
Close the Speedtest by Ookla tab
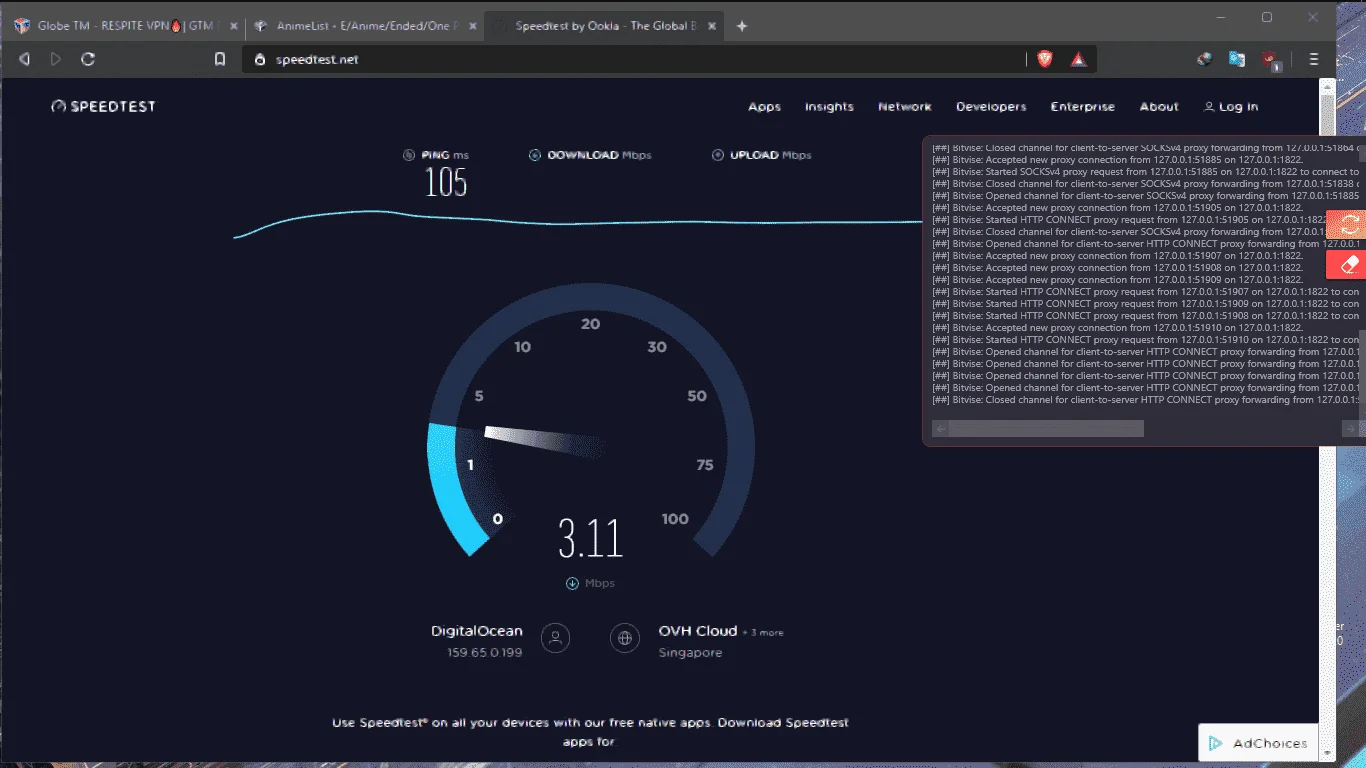pyautogui.click(x=712, y=26)
